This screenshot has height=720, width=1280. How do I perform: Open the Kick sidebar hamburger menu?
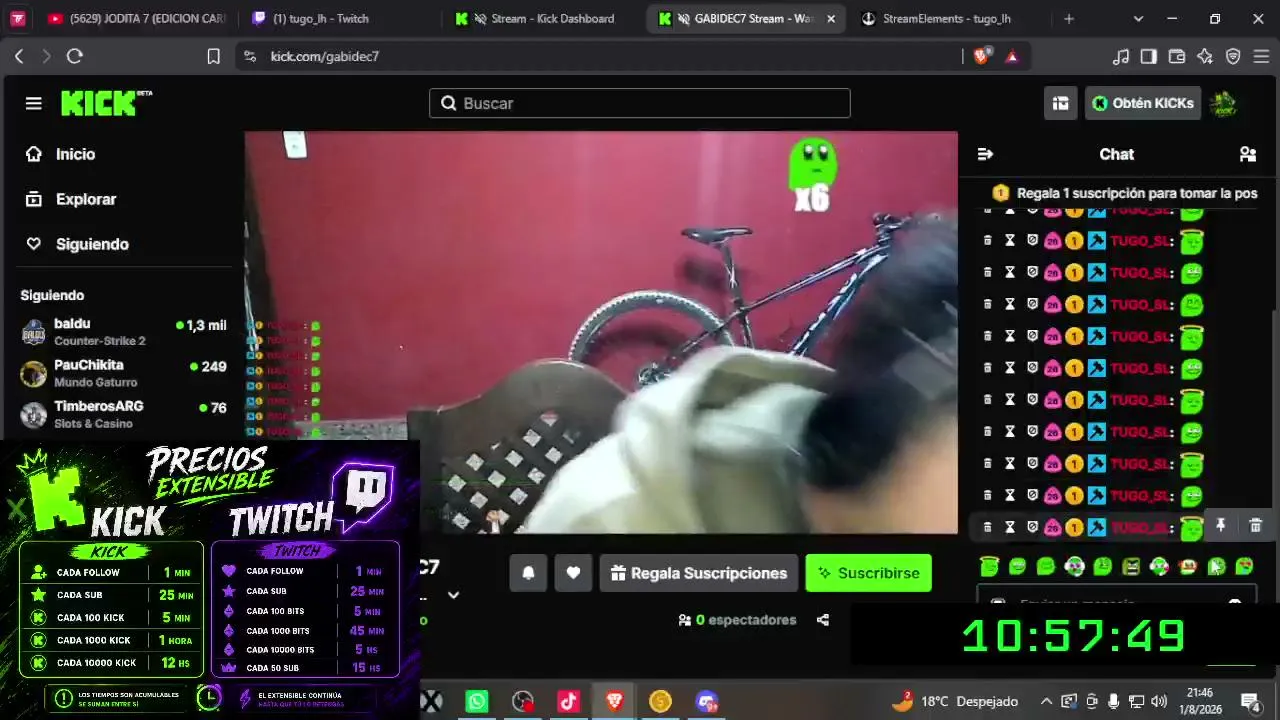coord(34,103)
